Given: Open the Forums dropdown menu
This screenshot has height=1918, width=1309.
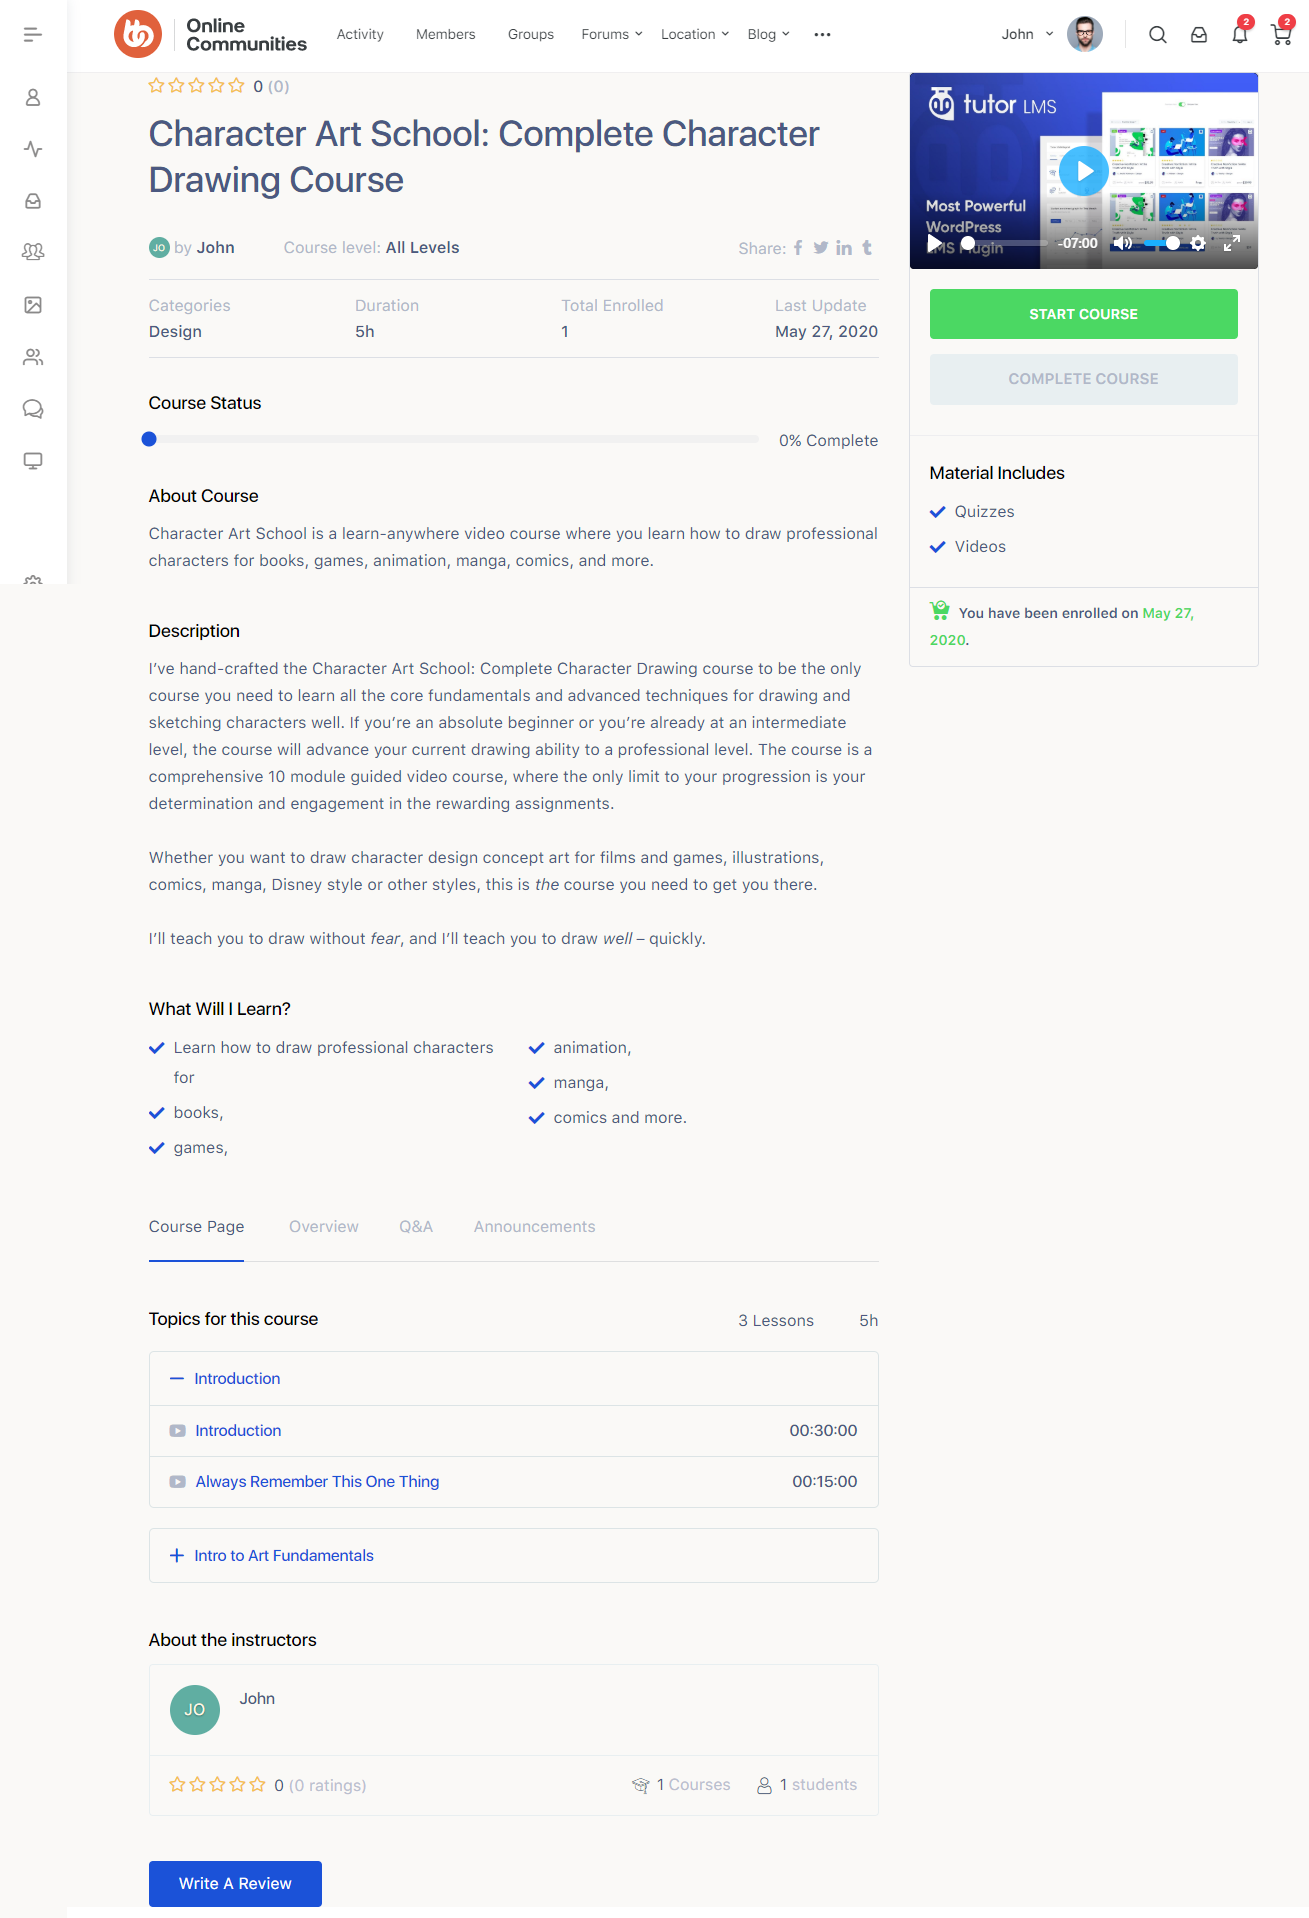Looking at the screenshot, I should coord(612,35).
